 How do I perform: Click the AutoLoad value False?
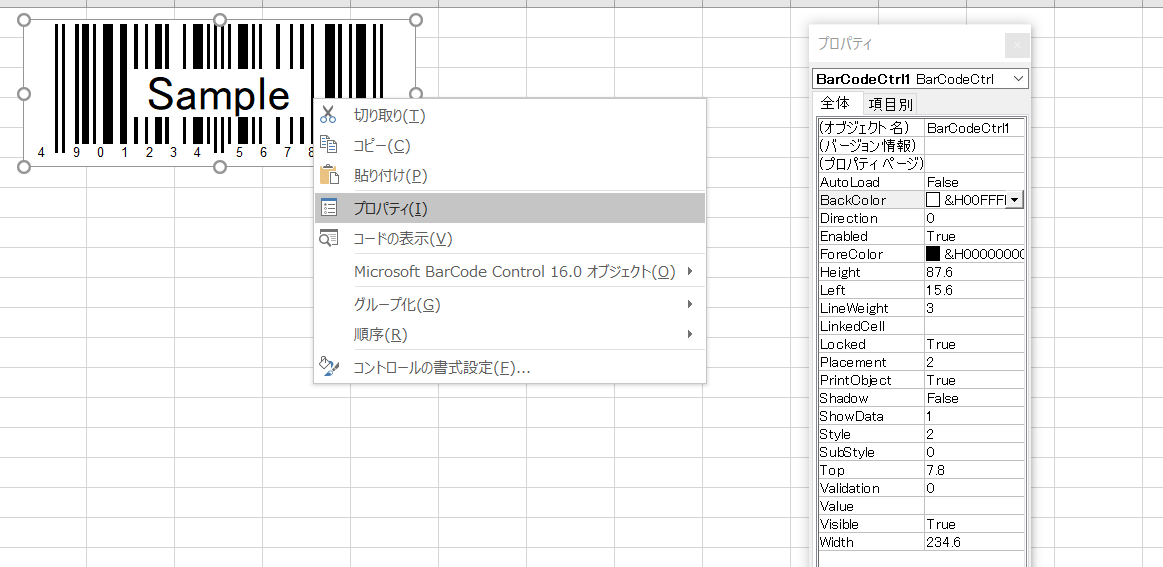coord(974,182)
